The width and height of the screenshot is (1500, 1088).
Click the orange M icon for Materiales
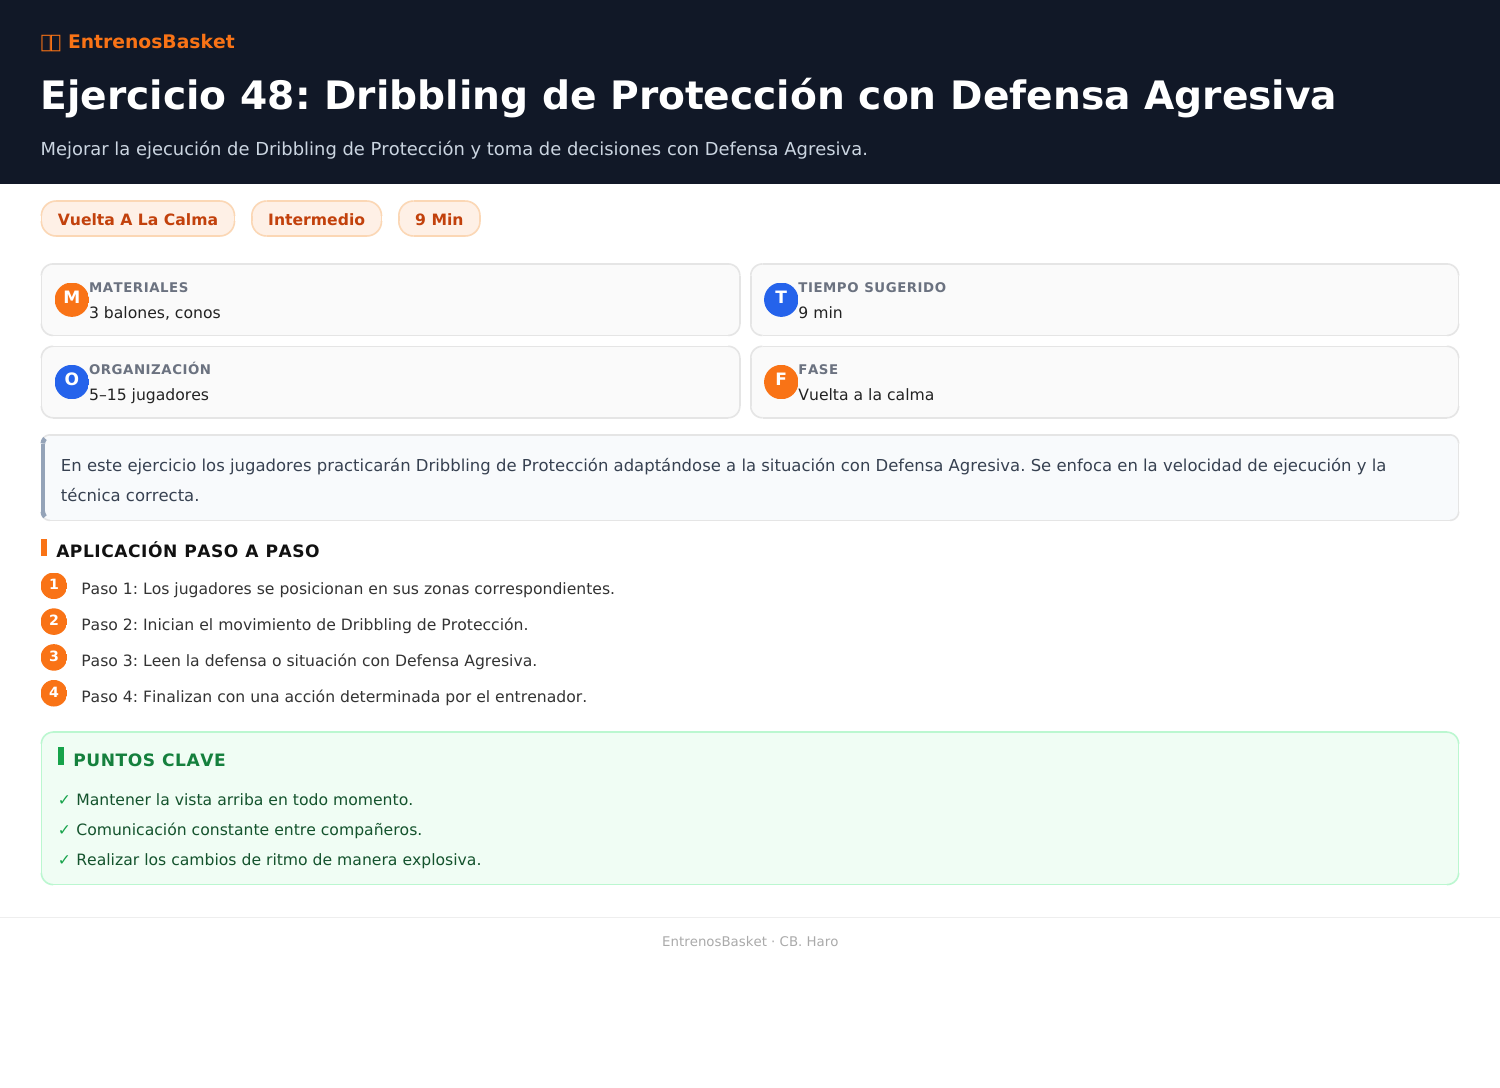72,299
